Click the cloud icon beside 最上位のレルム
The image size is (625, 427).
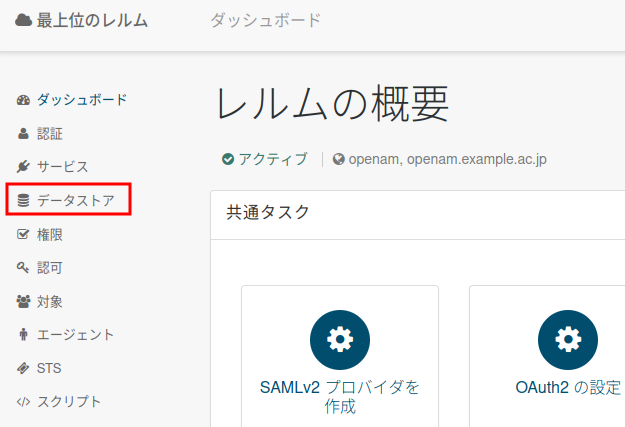pos(23,20)
